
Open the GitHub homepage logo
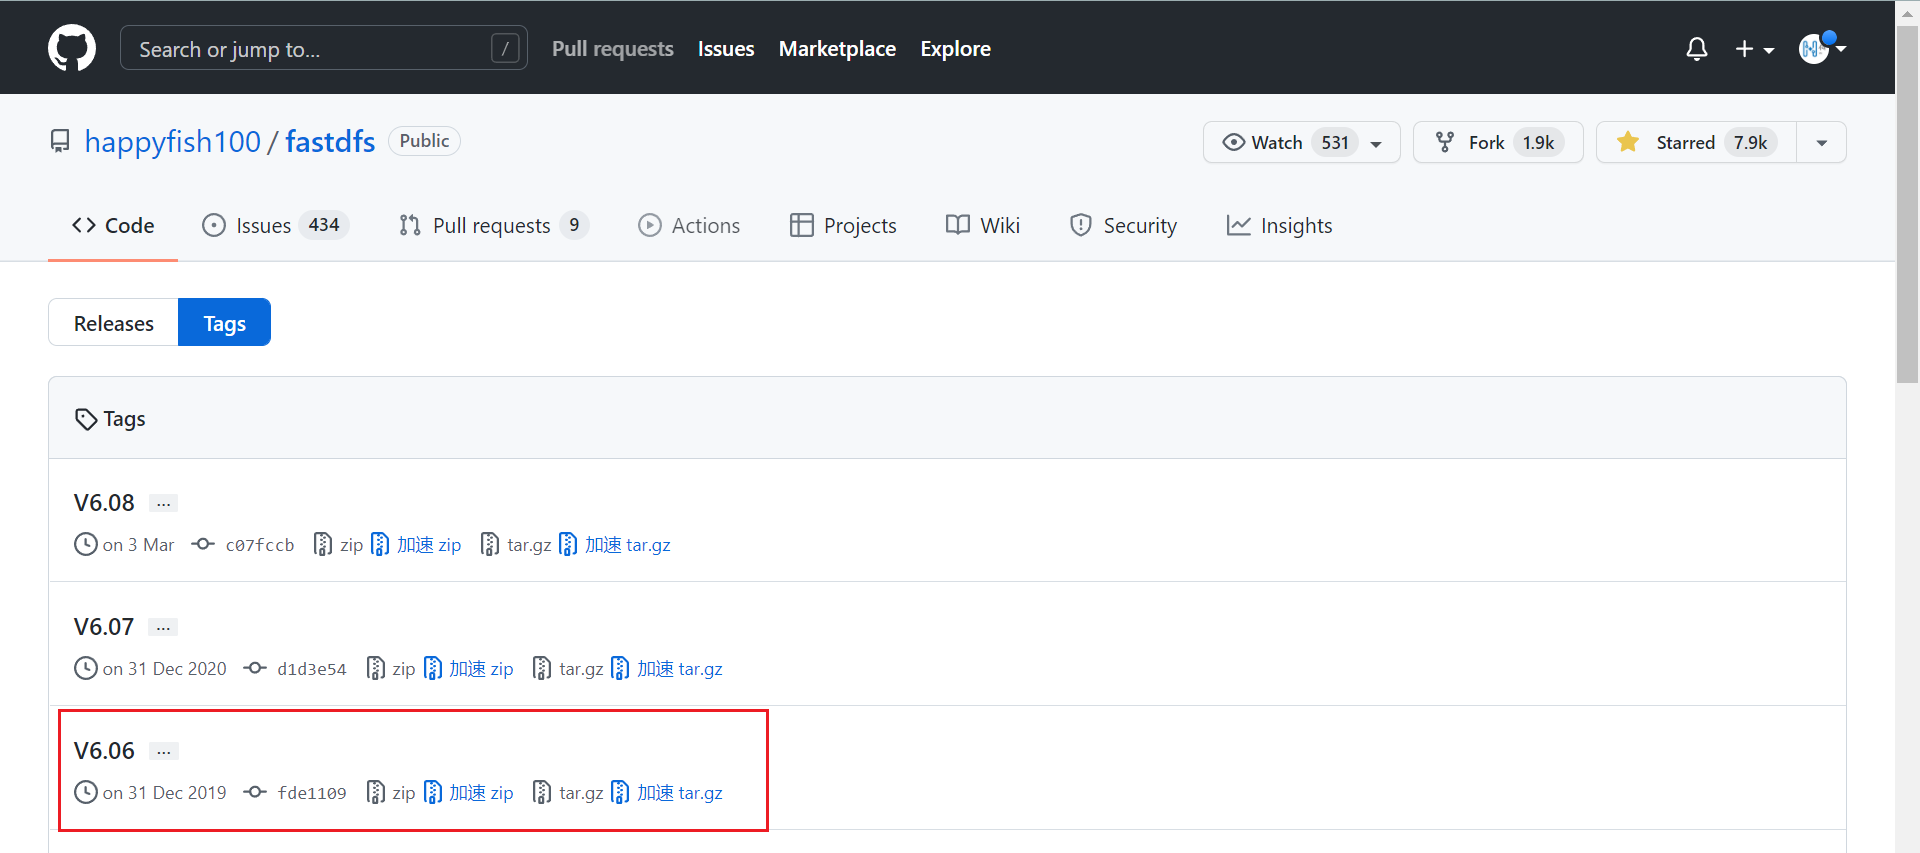(72, 48)
